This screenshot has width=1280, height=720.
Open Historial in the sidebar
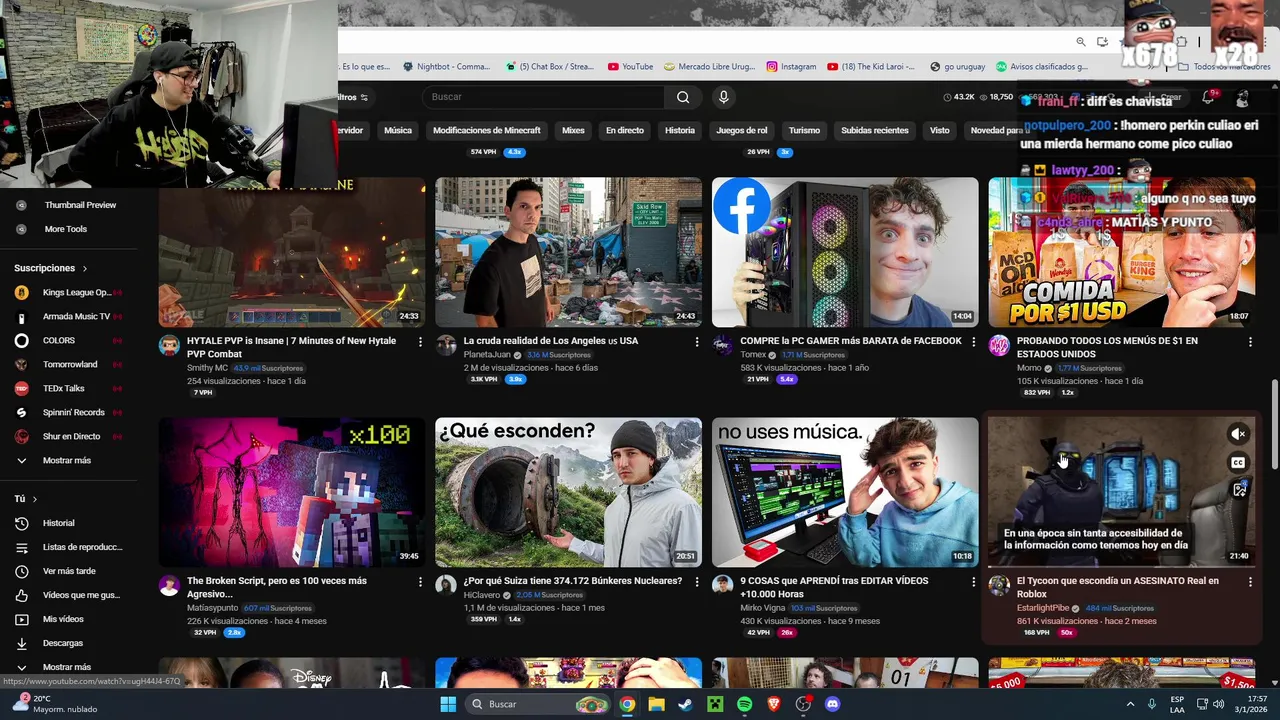(x=58, y=523)
